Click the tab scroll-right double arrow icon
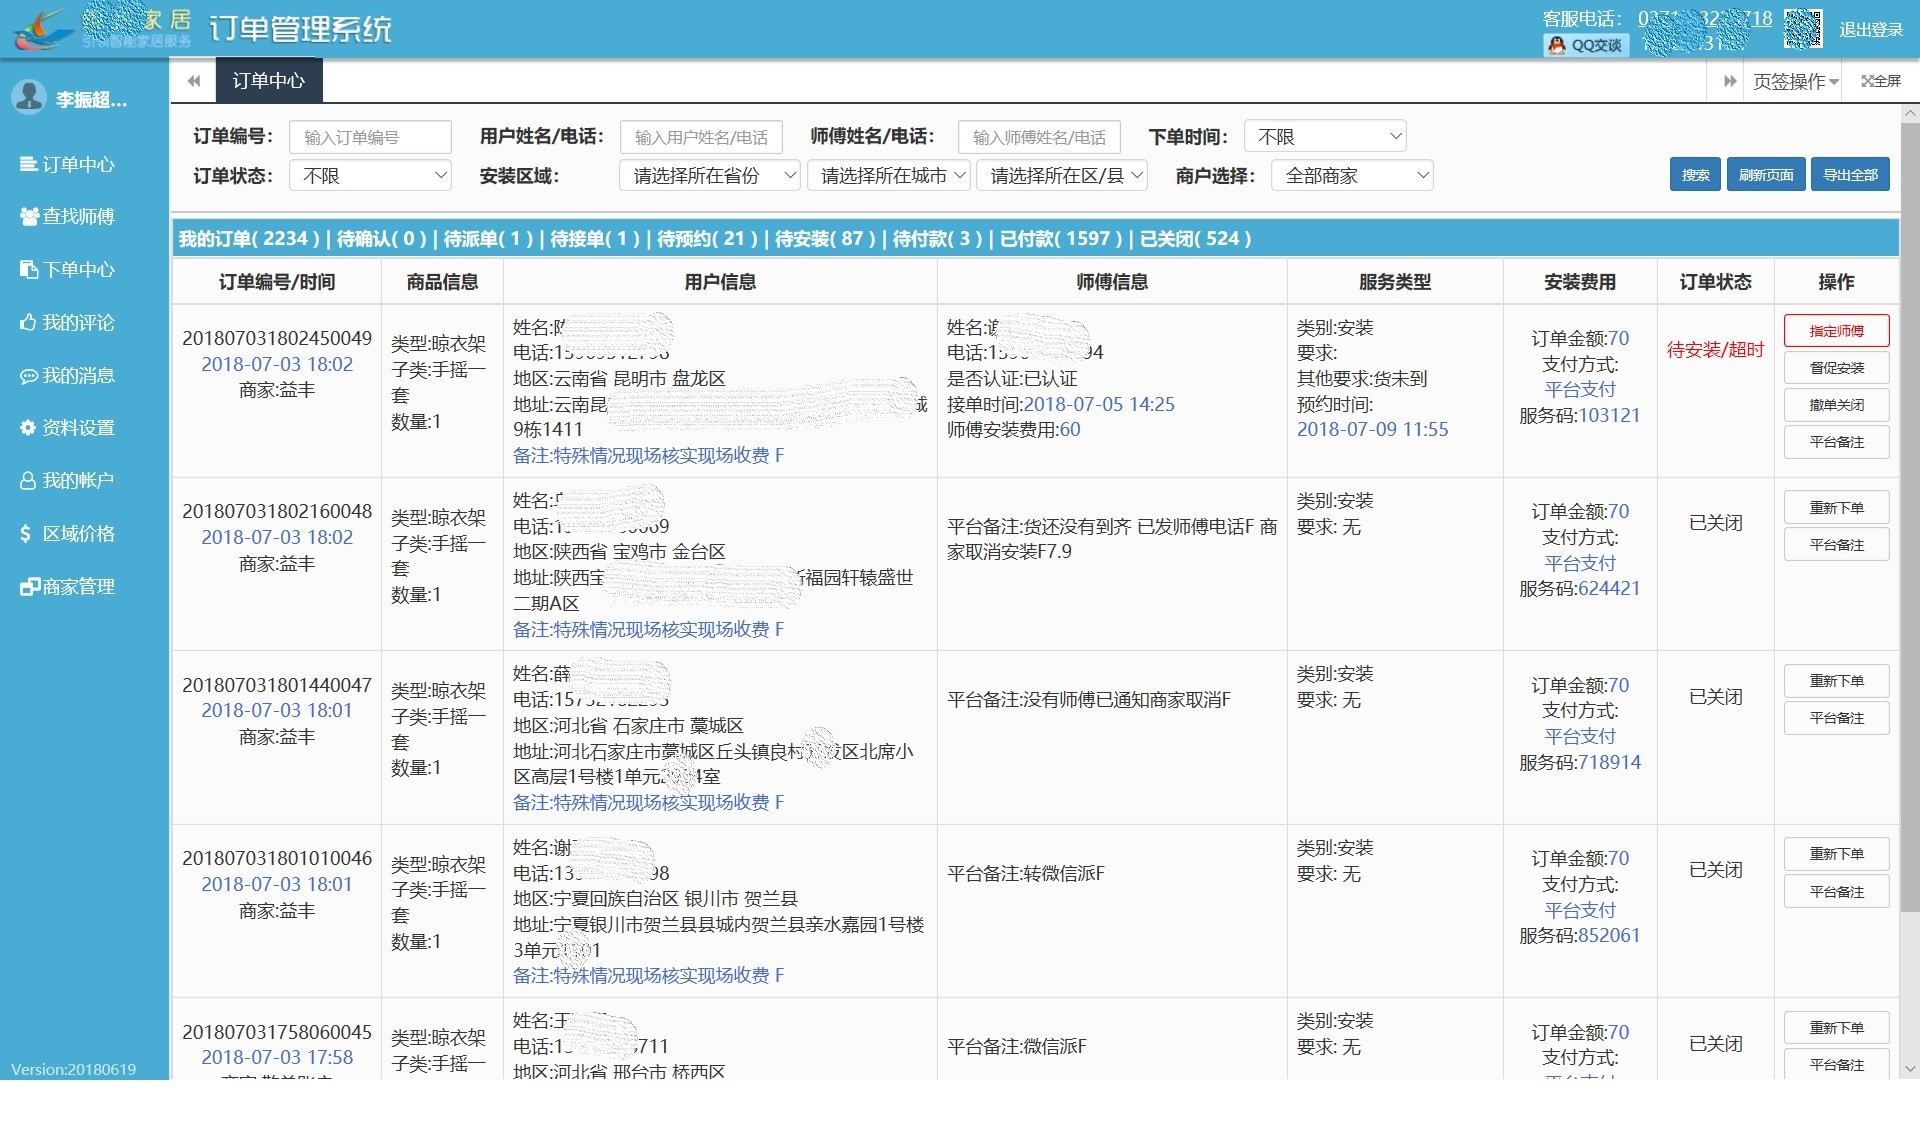1920x1128 pixels. [1729, 81]
